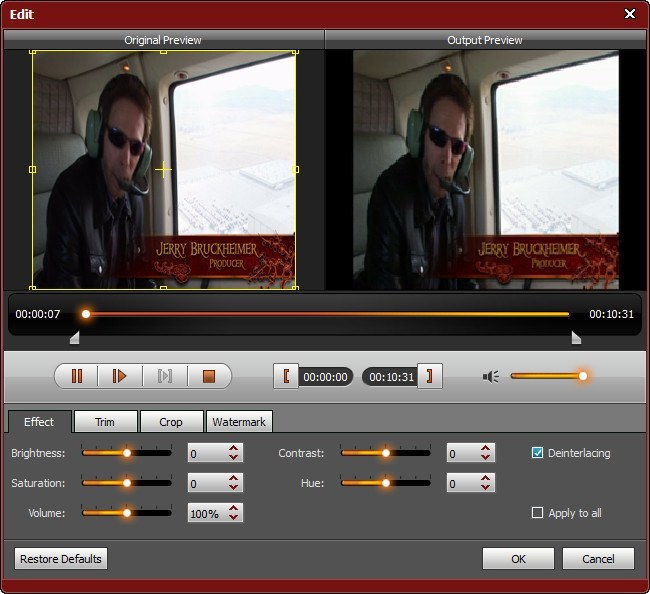Decrease Brightness with down arrow
650x594 pixels.
click(233, 457)
